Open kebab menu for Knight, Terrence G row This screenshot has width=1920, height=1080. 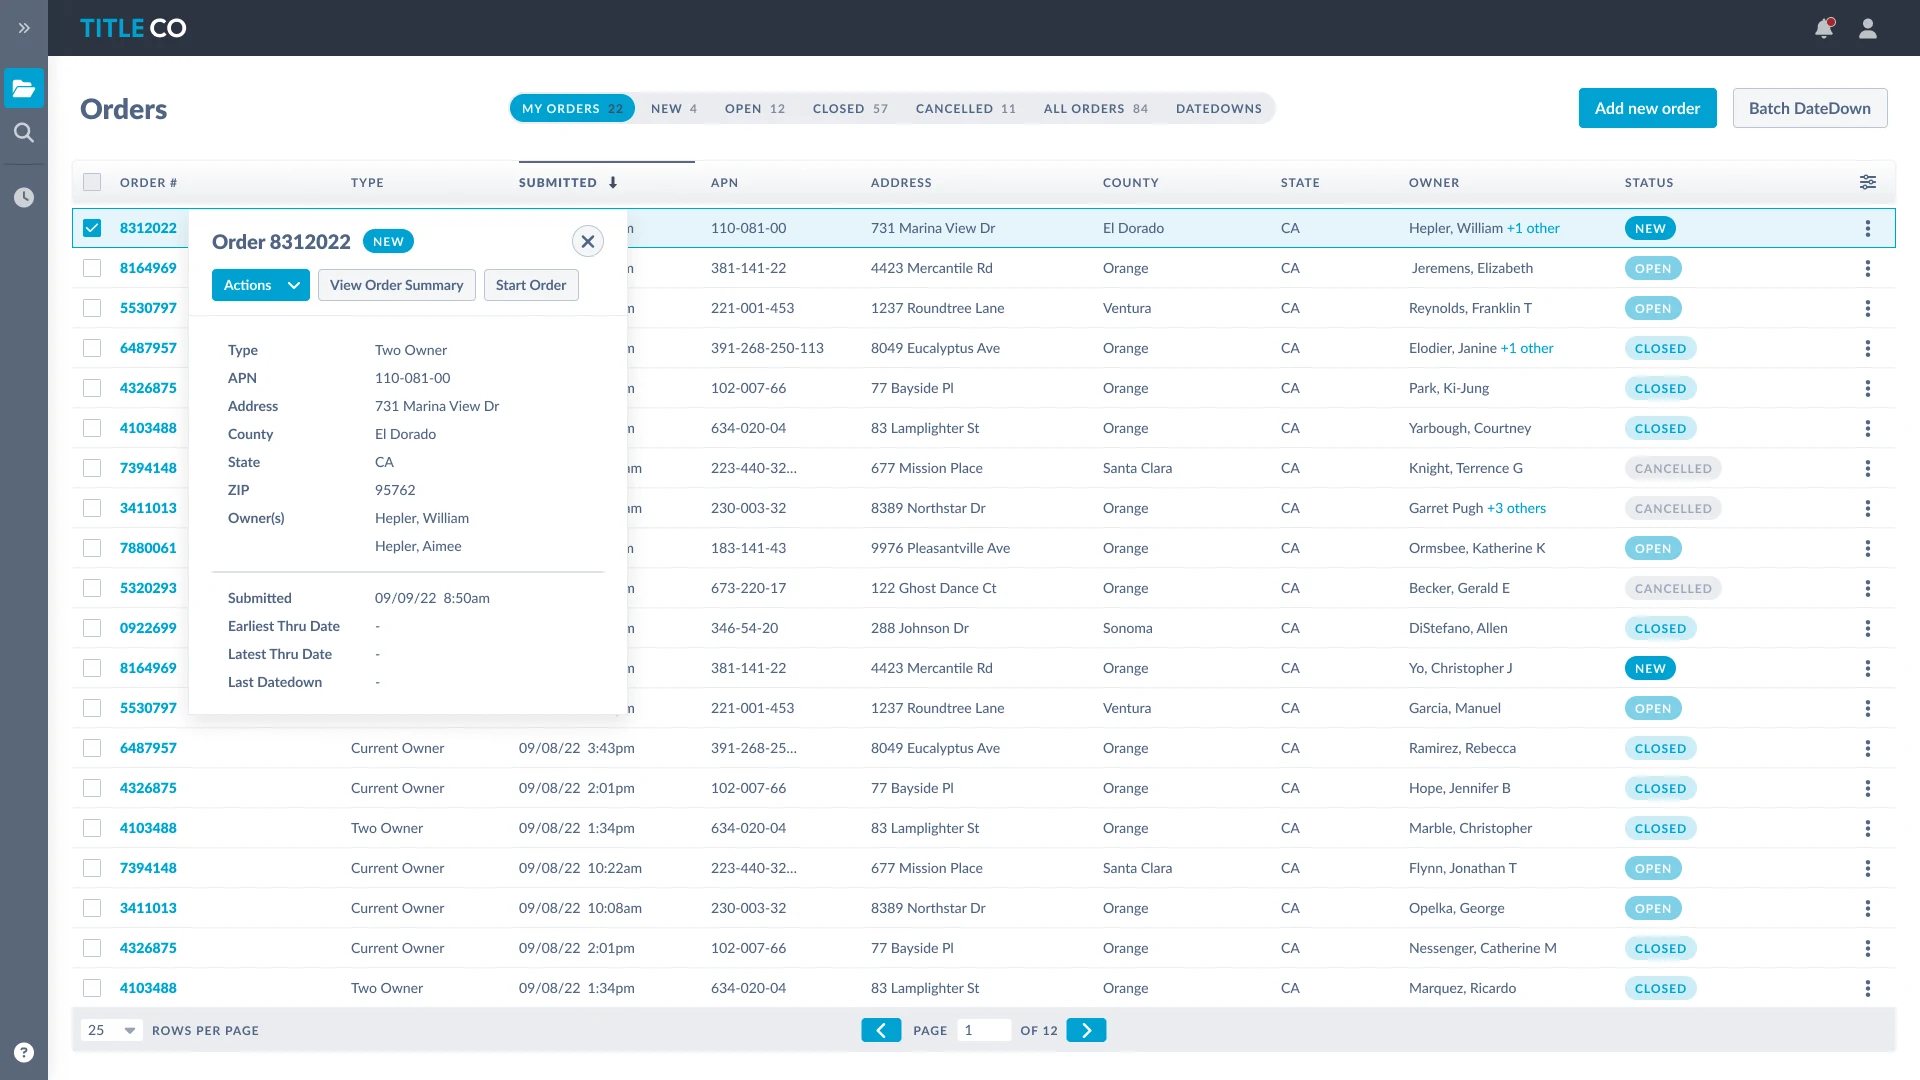tap(1868, 468)
